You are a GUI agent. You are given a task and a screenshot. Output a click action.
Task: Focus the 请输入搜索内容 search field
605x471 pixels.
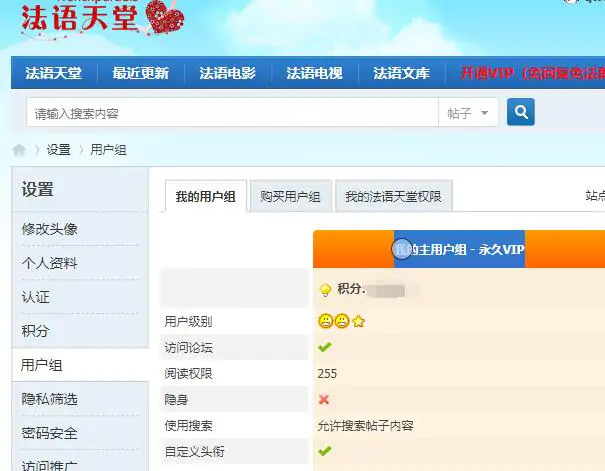click(233, 113)
